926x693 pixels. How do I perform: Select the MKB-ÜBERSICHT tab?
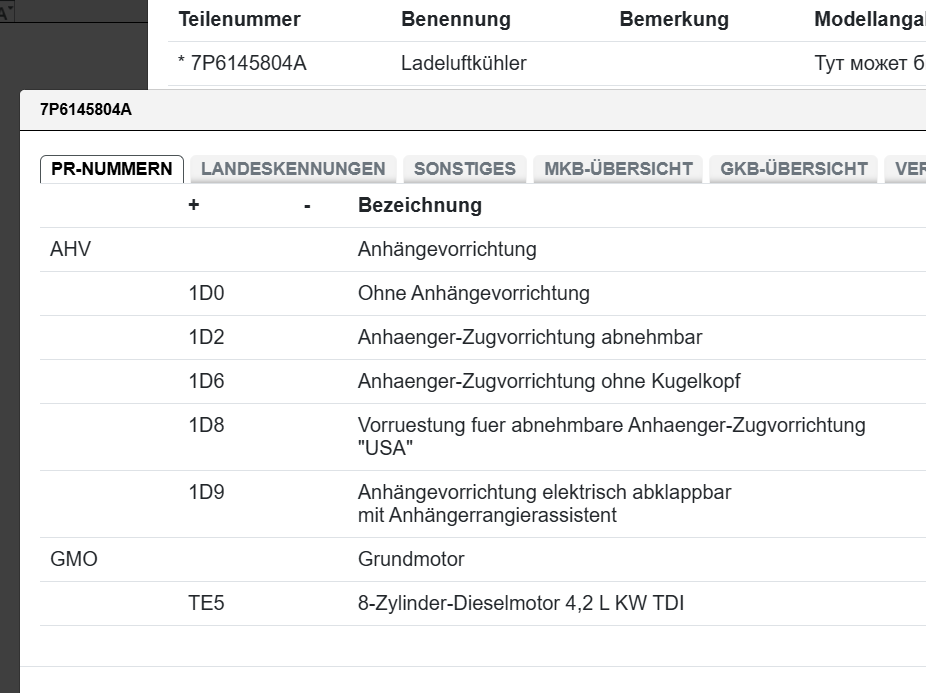(618, 169)
